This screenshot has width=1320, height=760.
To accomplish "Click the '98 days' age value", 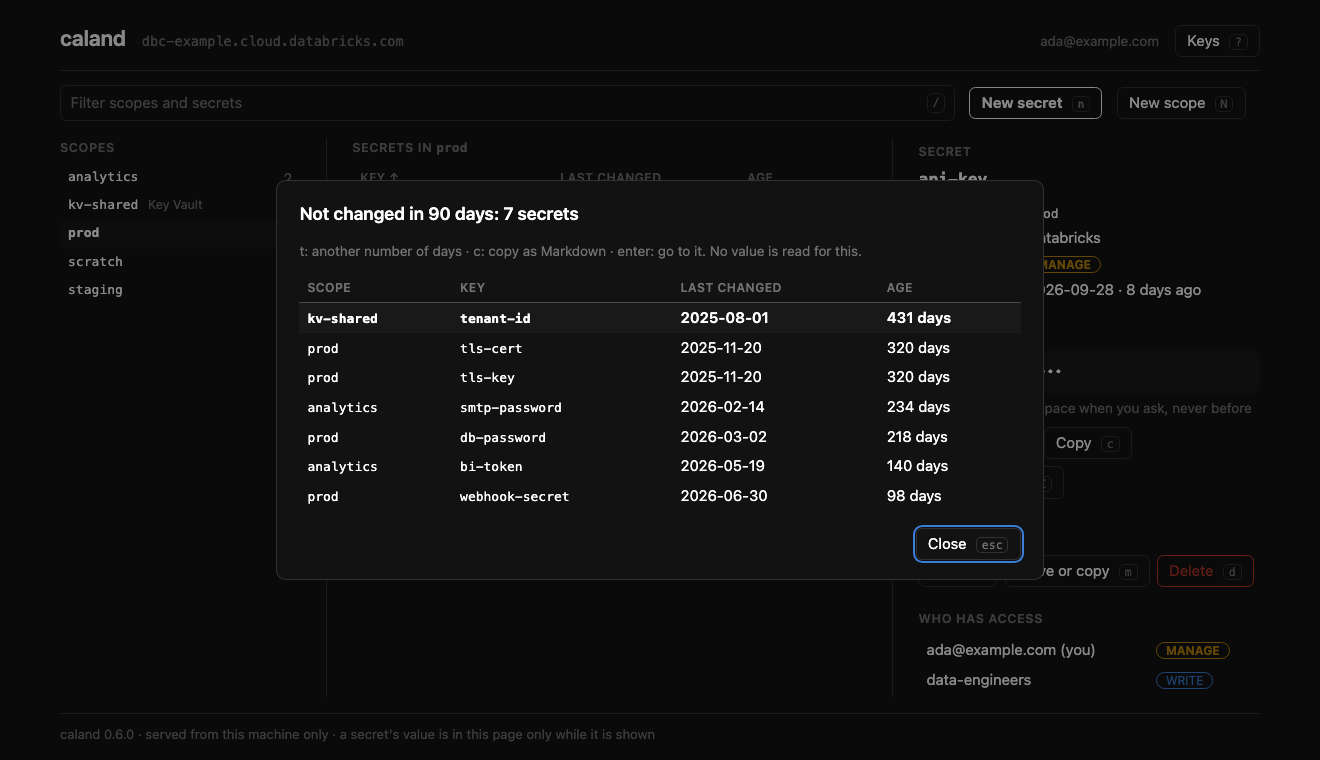I will point(914,496).
